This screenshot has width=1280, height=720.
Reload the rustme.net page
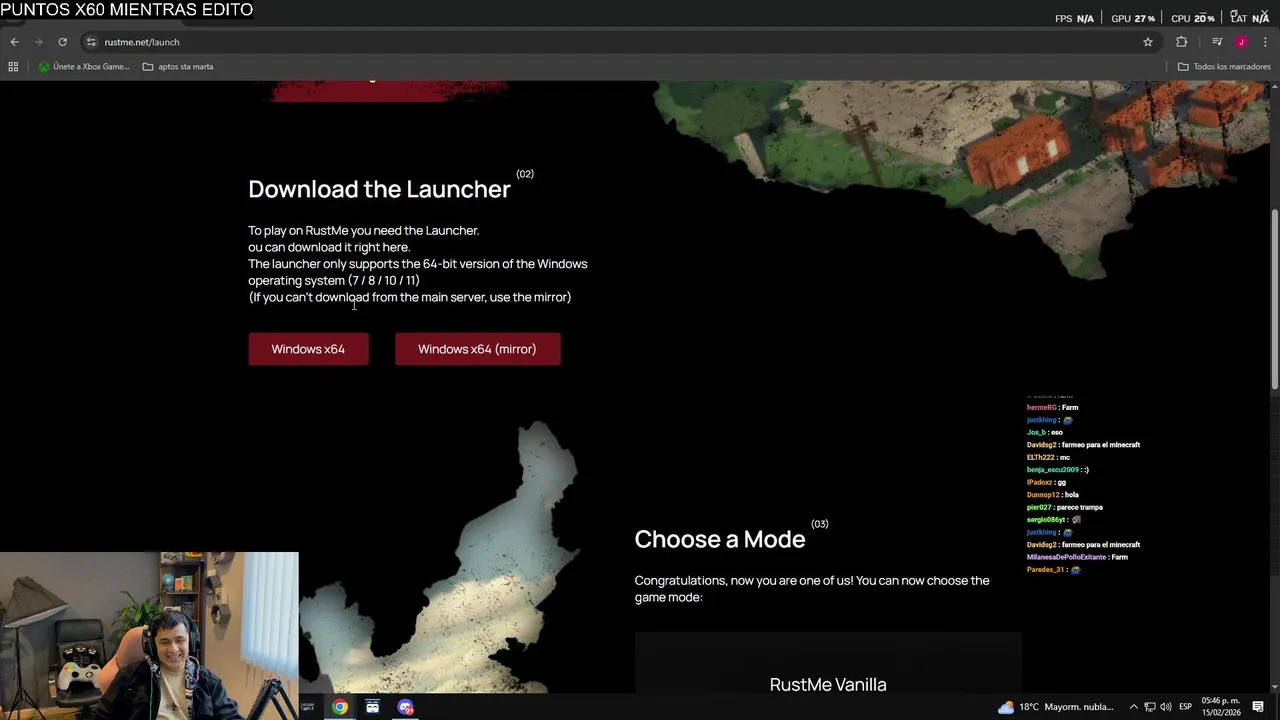pos(62,42)
